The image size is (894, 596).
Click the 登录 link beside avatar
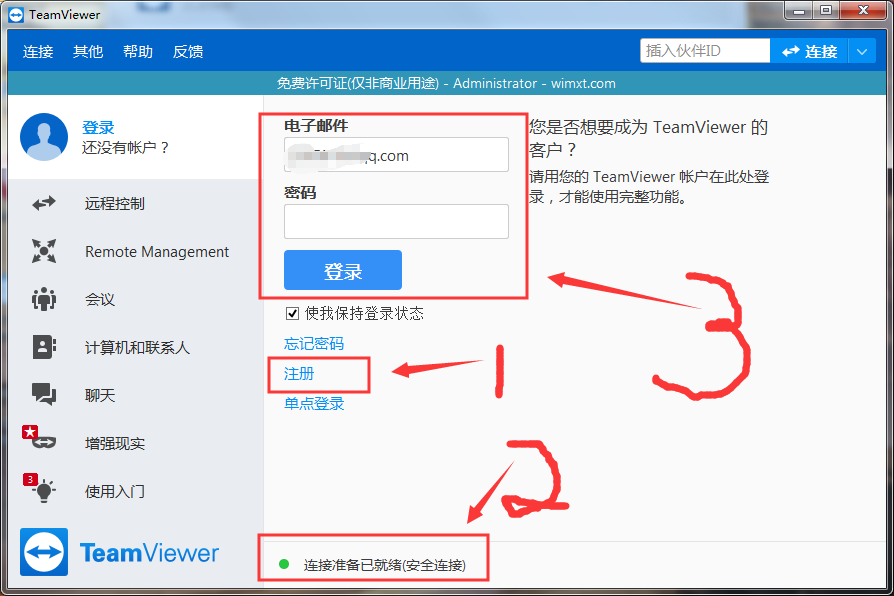tap(98, 127)
